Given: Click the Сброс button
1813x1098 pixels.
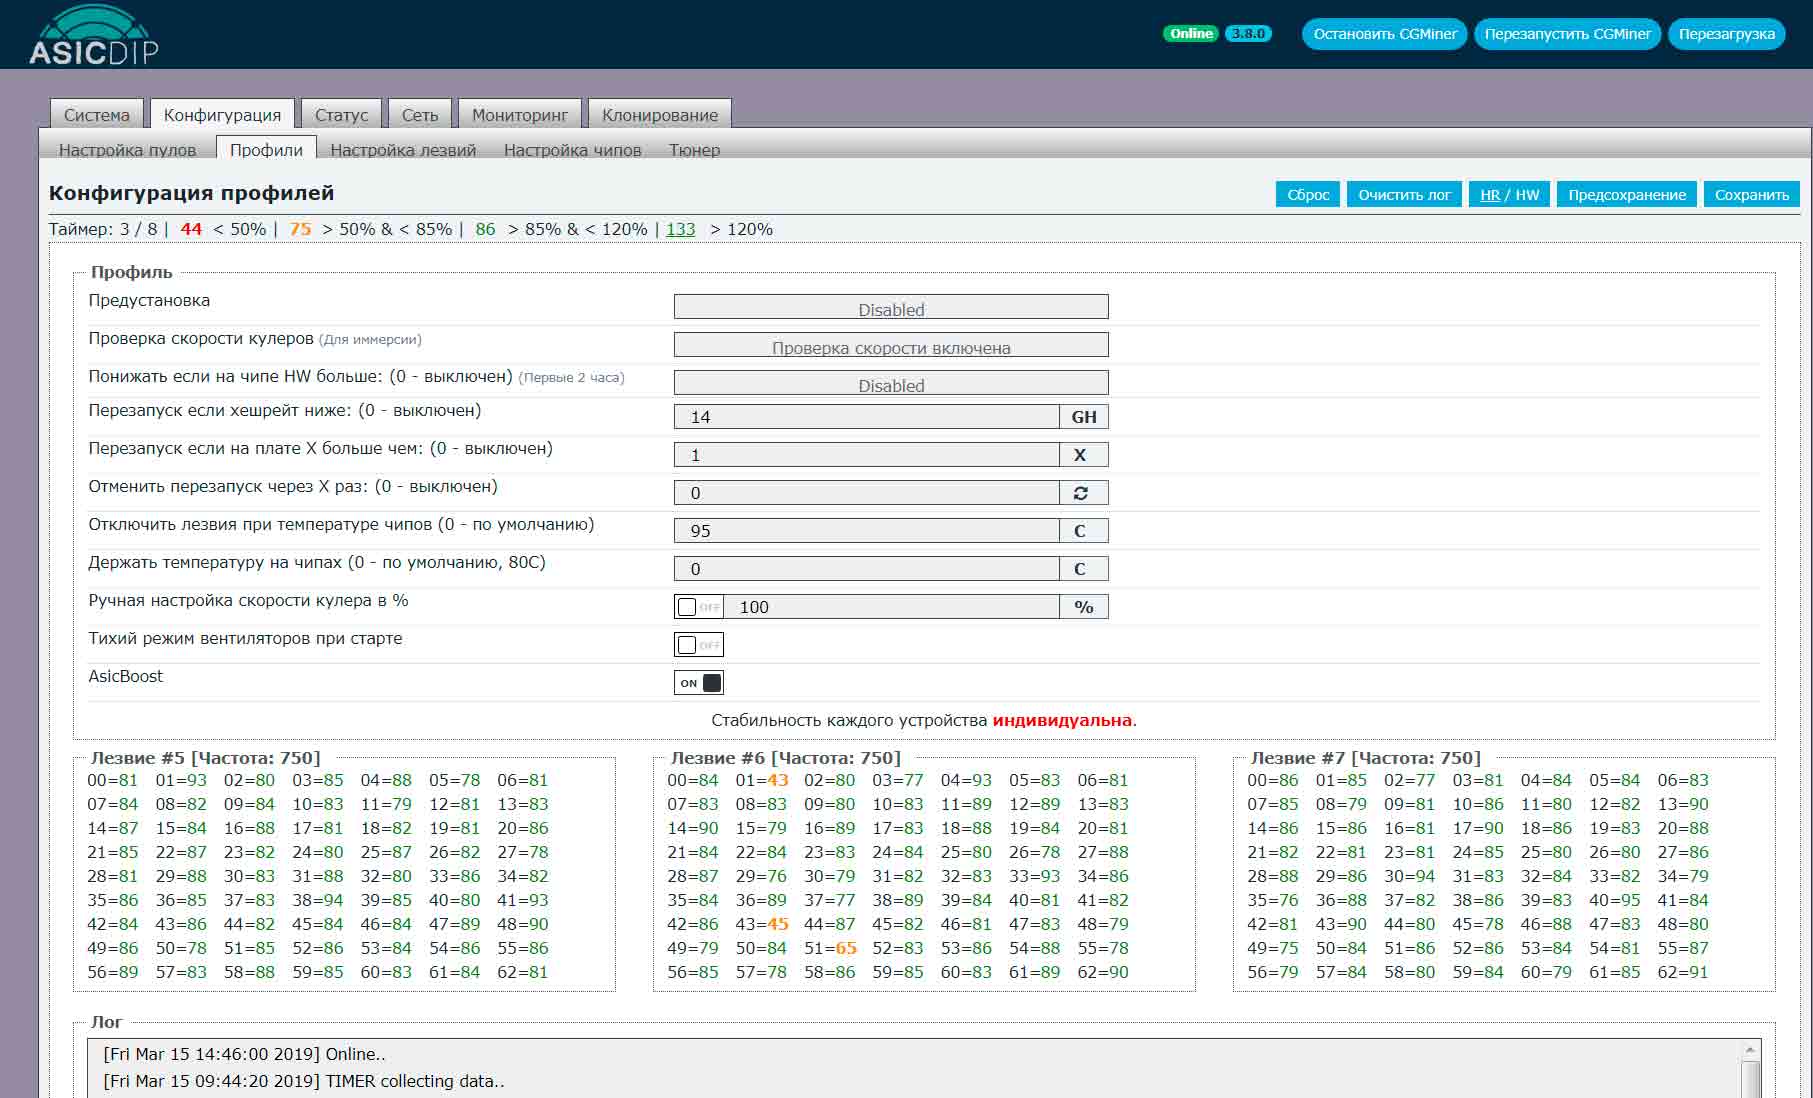Looking at the screenshot, I should 1307,195.
